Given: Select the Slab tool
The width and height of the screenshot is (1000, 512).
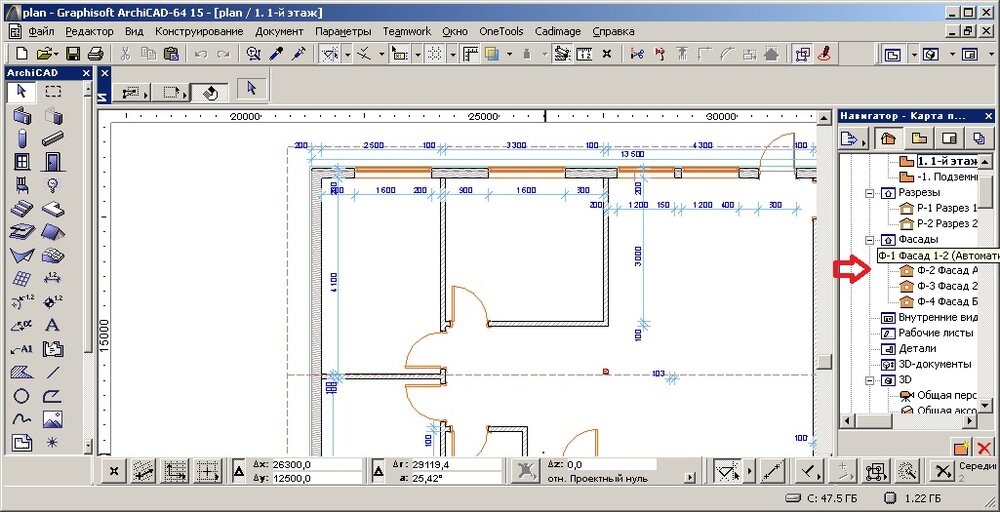Looking at the screenshot, I should (x=53, y=208).
